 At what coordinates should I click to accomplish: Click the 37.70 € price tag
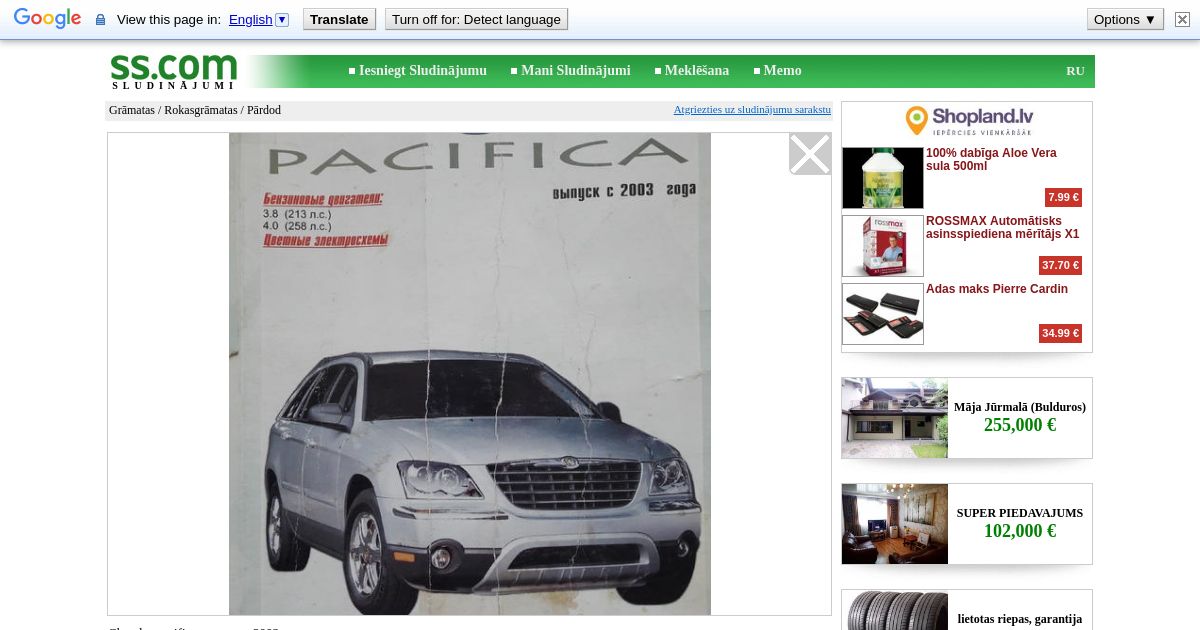tap(1060, 265)
